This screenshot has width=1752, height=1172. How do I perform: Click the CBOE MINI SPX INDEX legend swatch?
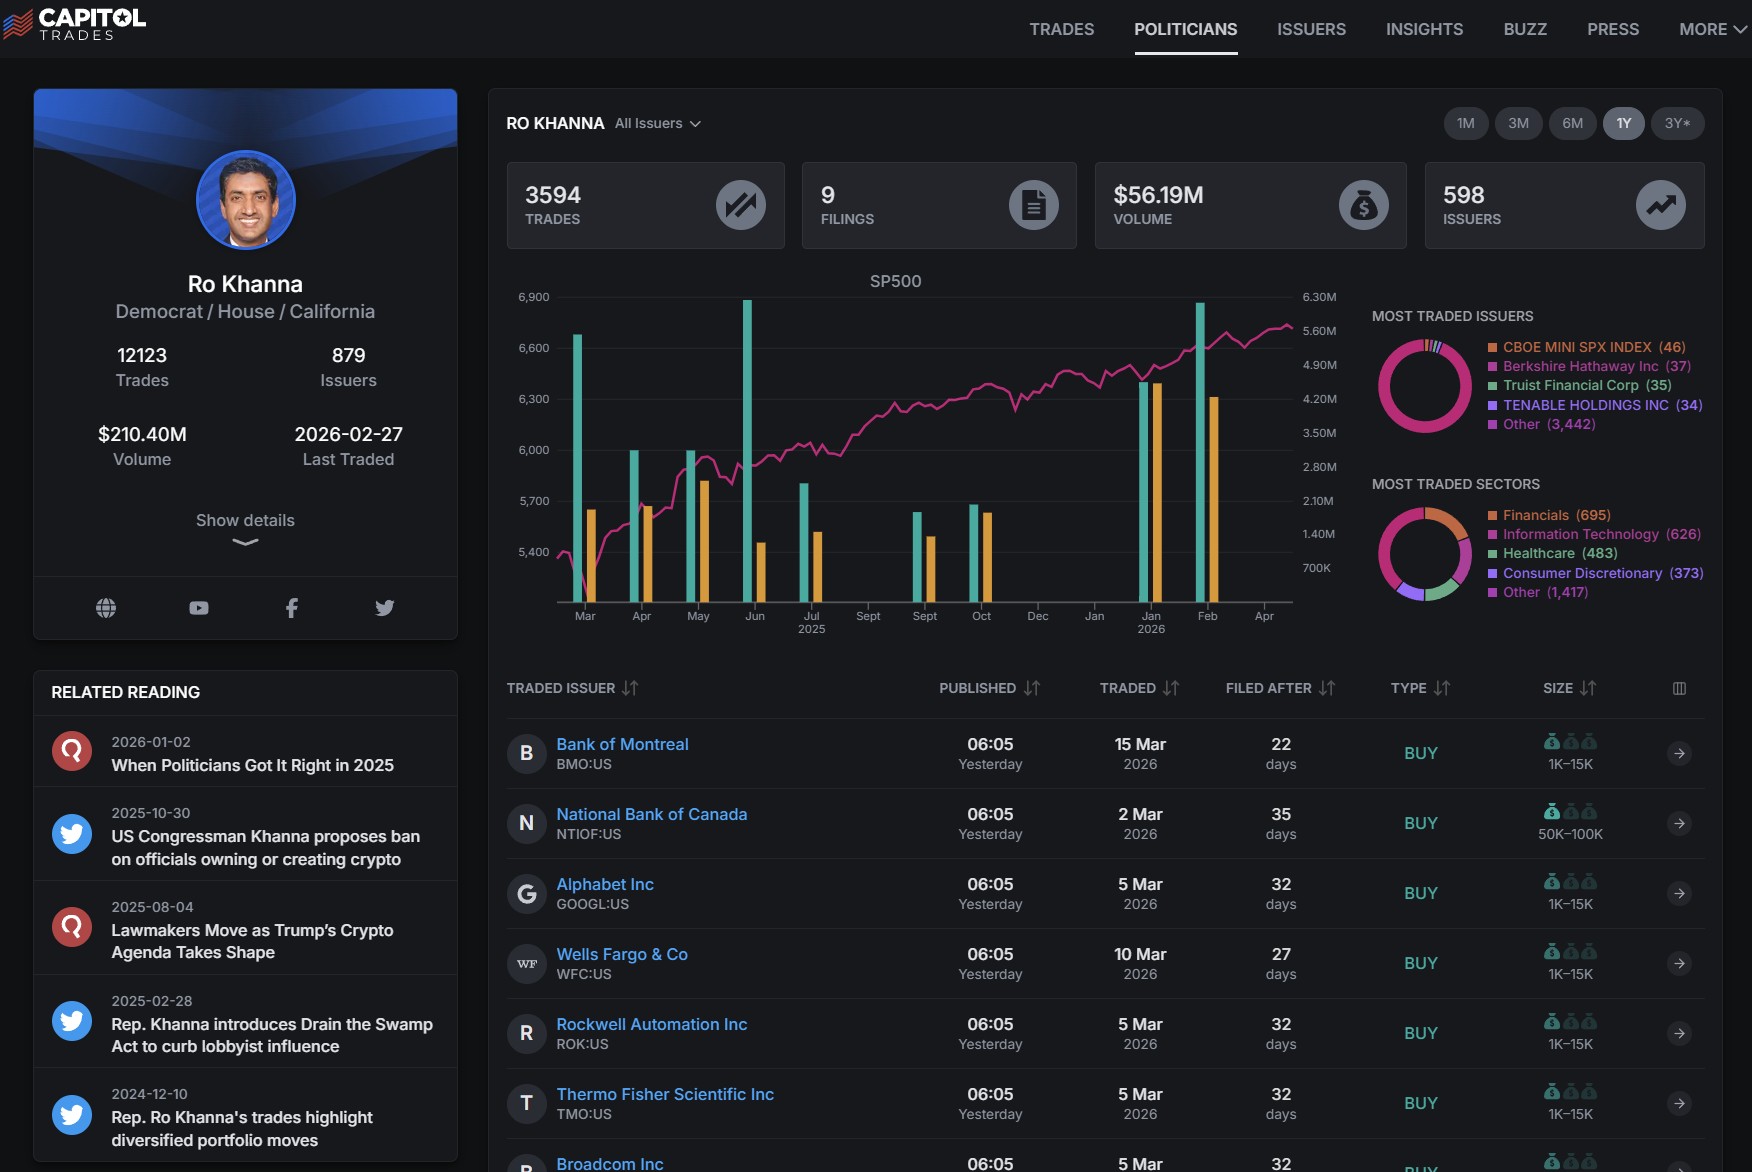[x=1492, y=347]
